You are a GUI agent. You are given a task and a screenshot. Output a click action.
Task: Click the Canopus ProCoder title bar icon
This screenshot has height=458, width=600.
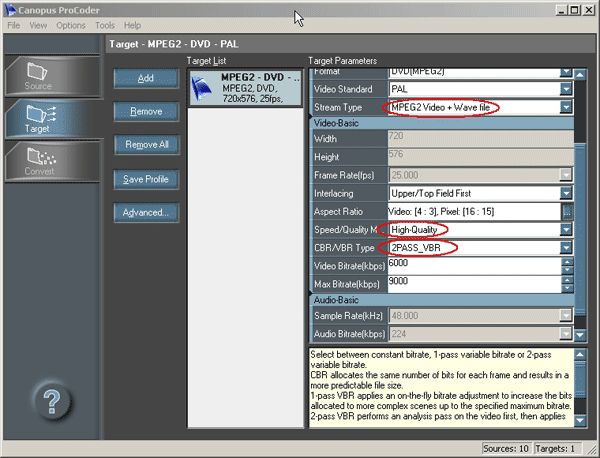pyautogui.click(x=10, y=10)
